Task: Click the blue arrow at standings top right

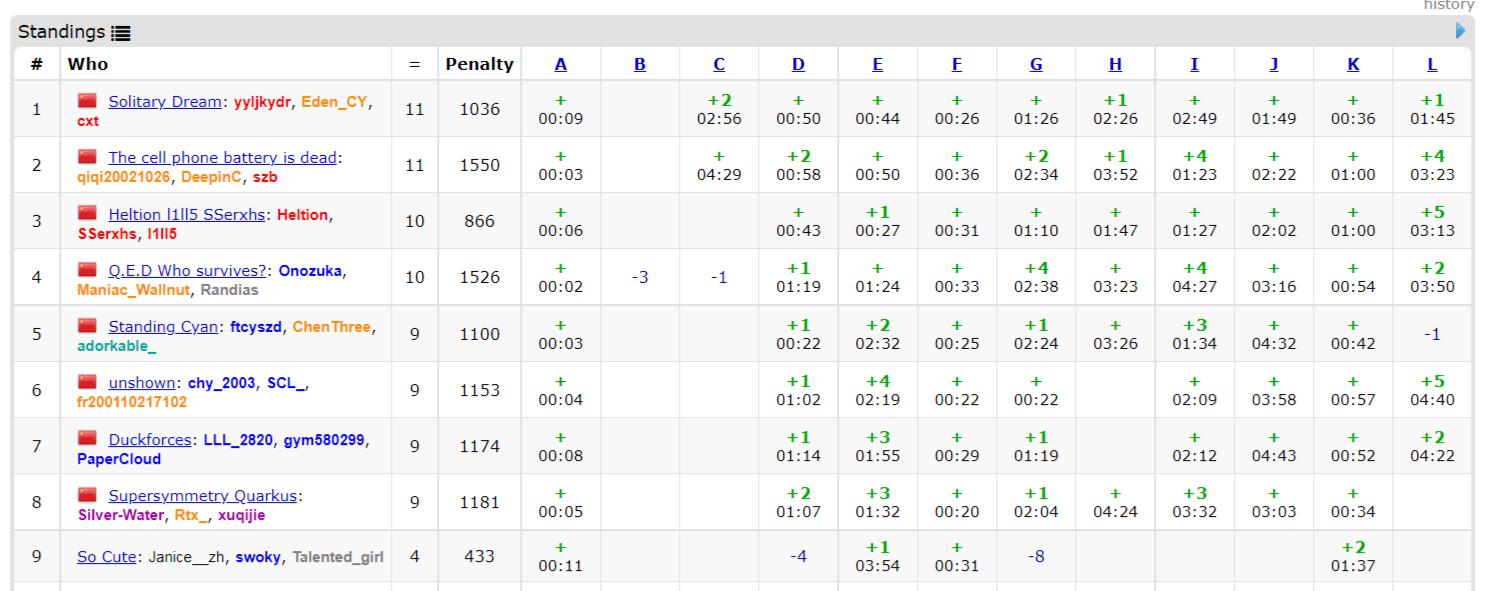Action: (x=1460, y=31)
